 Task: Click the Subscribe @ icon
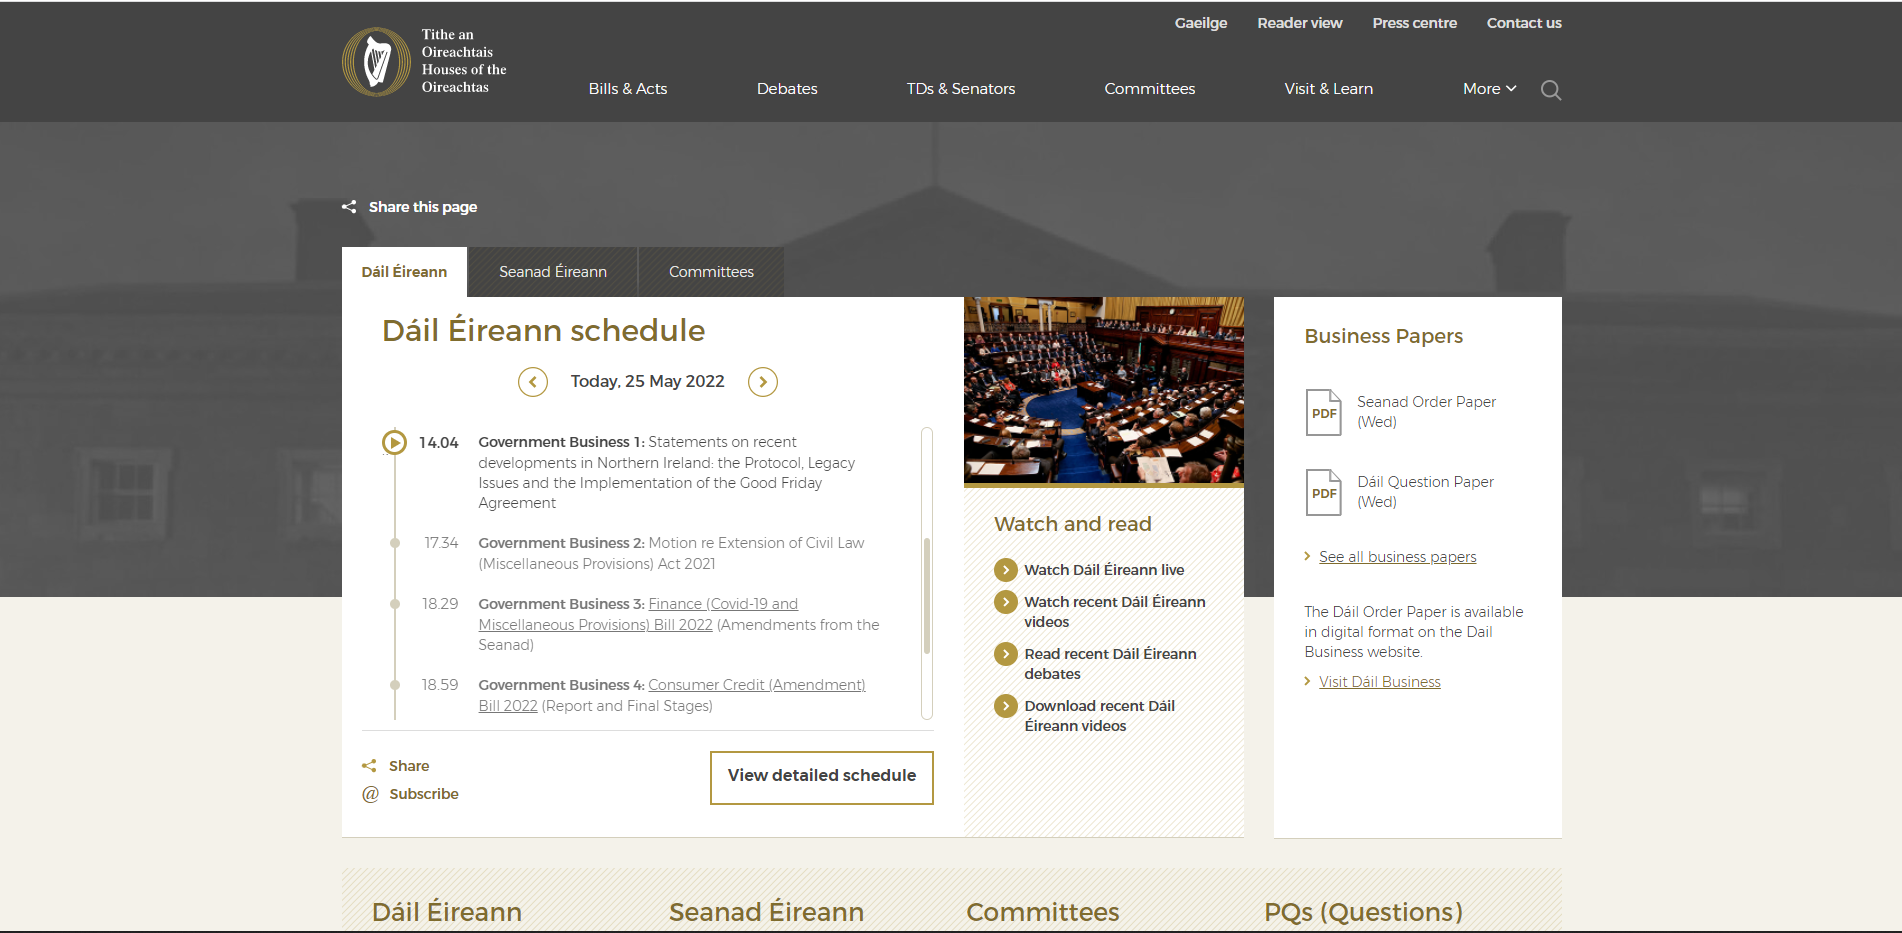click(x=370, y=794)
